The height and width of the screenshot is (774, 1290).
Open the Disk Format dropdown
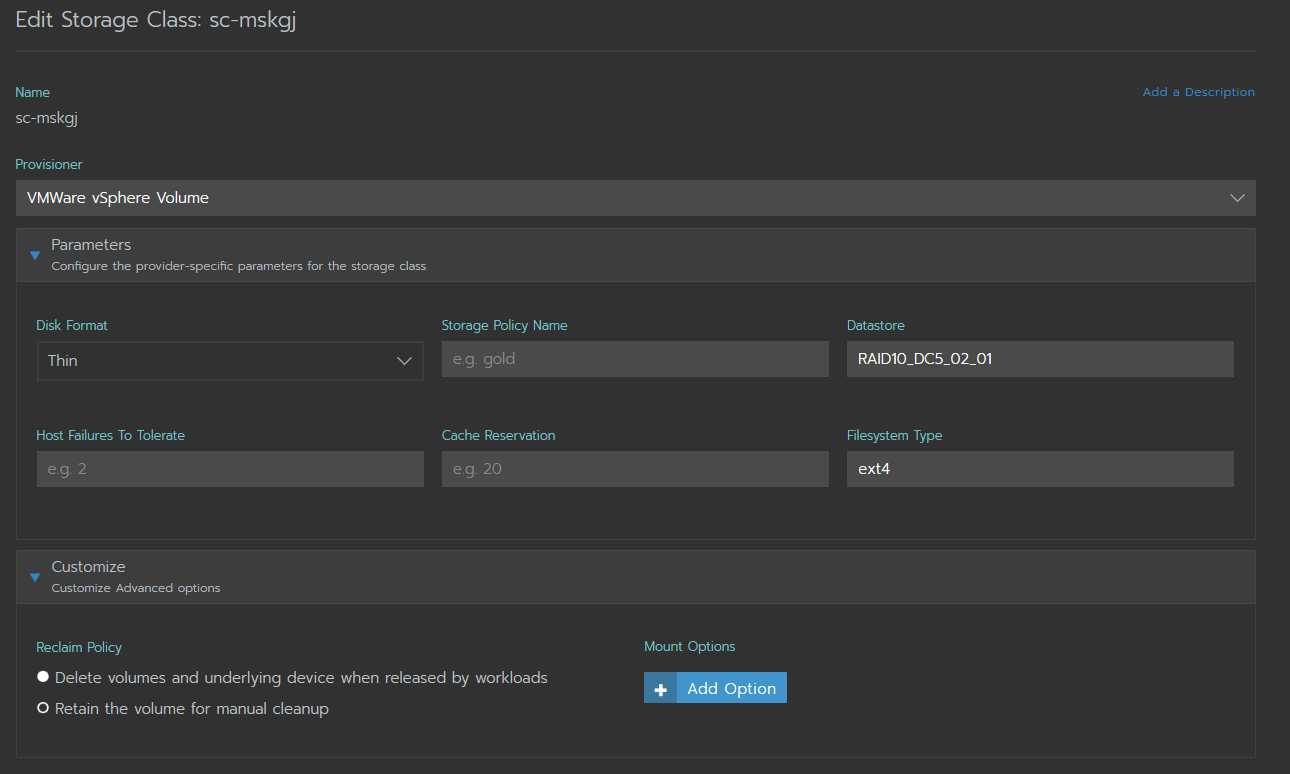pos(230,359)
